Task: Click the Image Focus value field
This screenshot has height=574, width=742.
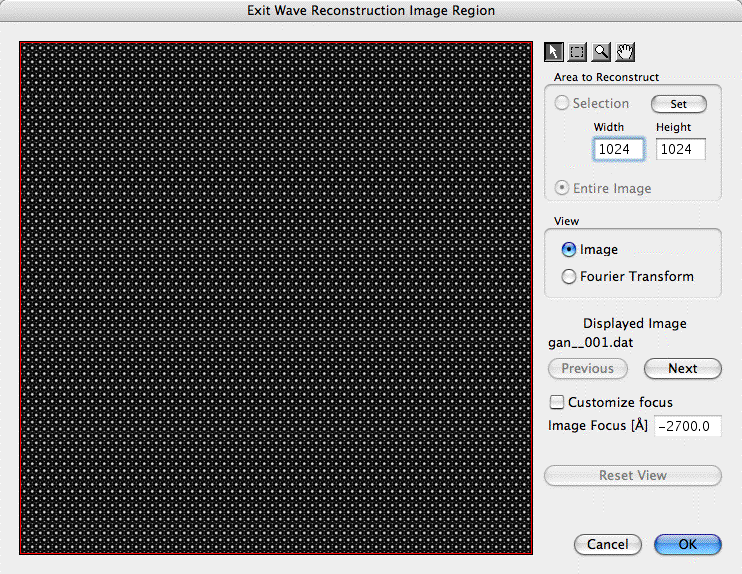Action: pyautogui.click(x=688, y=426)
